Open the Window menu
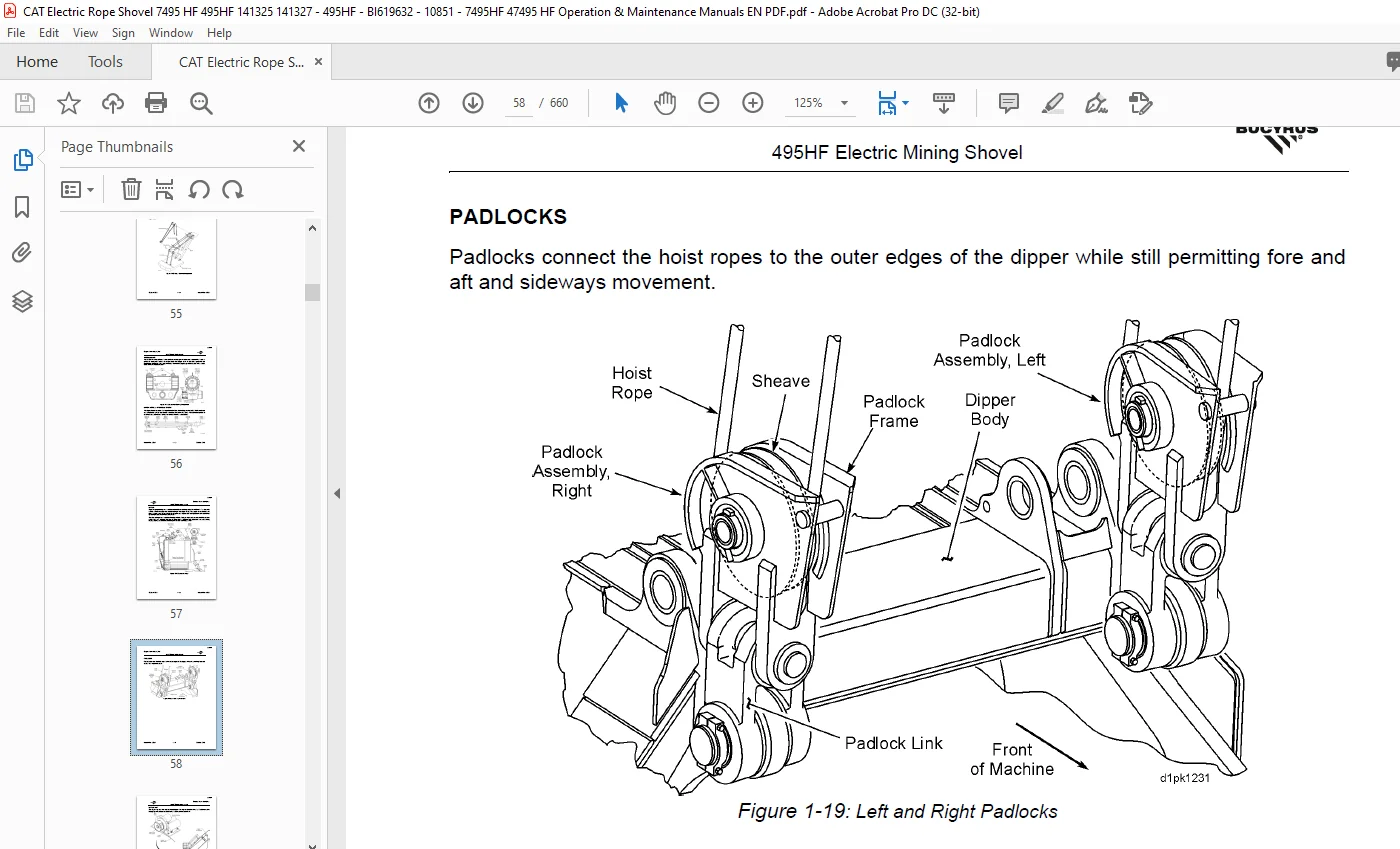Viewport: 1400px width, 849px height. [x=171, y=33]
